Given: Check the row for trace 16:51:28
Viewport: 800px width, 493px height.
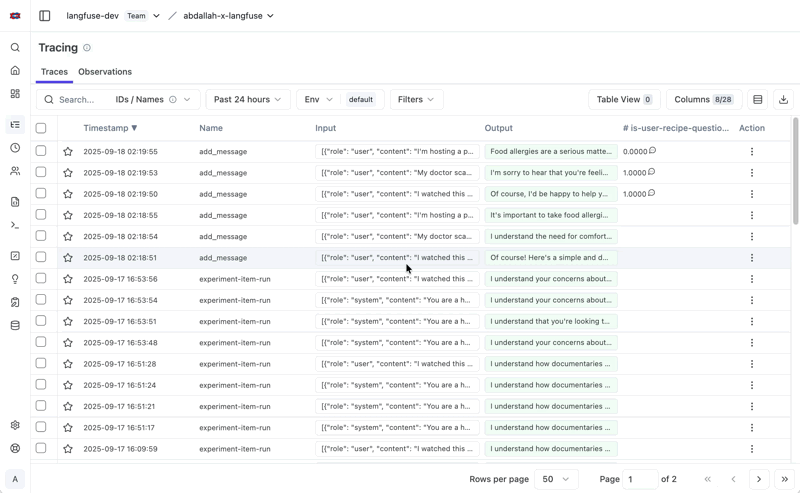Looking at the screenshot, I should (41, 363).
